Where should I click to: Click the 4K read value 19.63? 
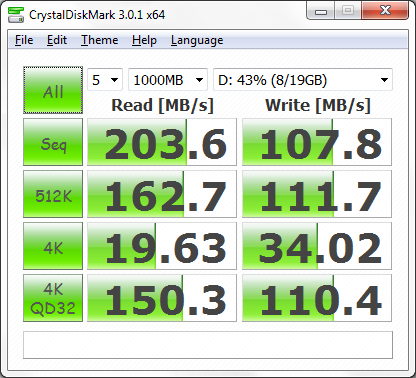[162, 246]
